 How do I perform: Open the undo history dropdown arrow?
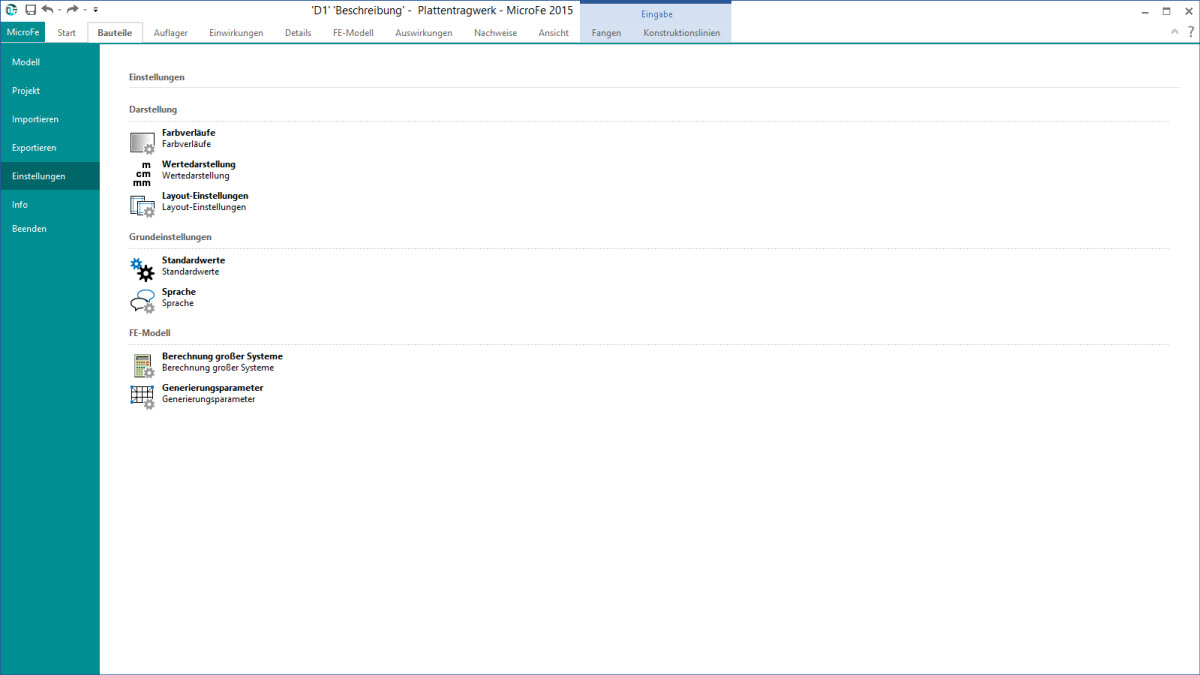click(59, 10)
